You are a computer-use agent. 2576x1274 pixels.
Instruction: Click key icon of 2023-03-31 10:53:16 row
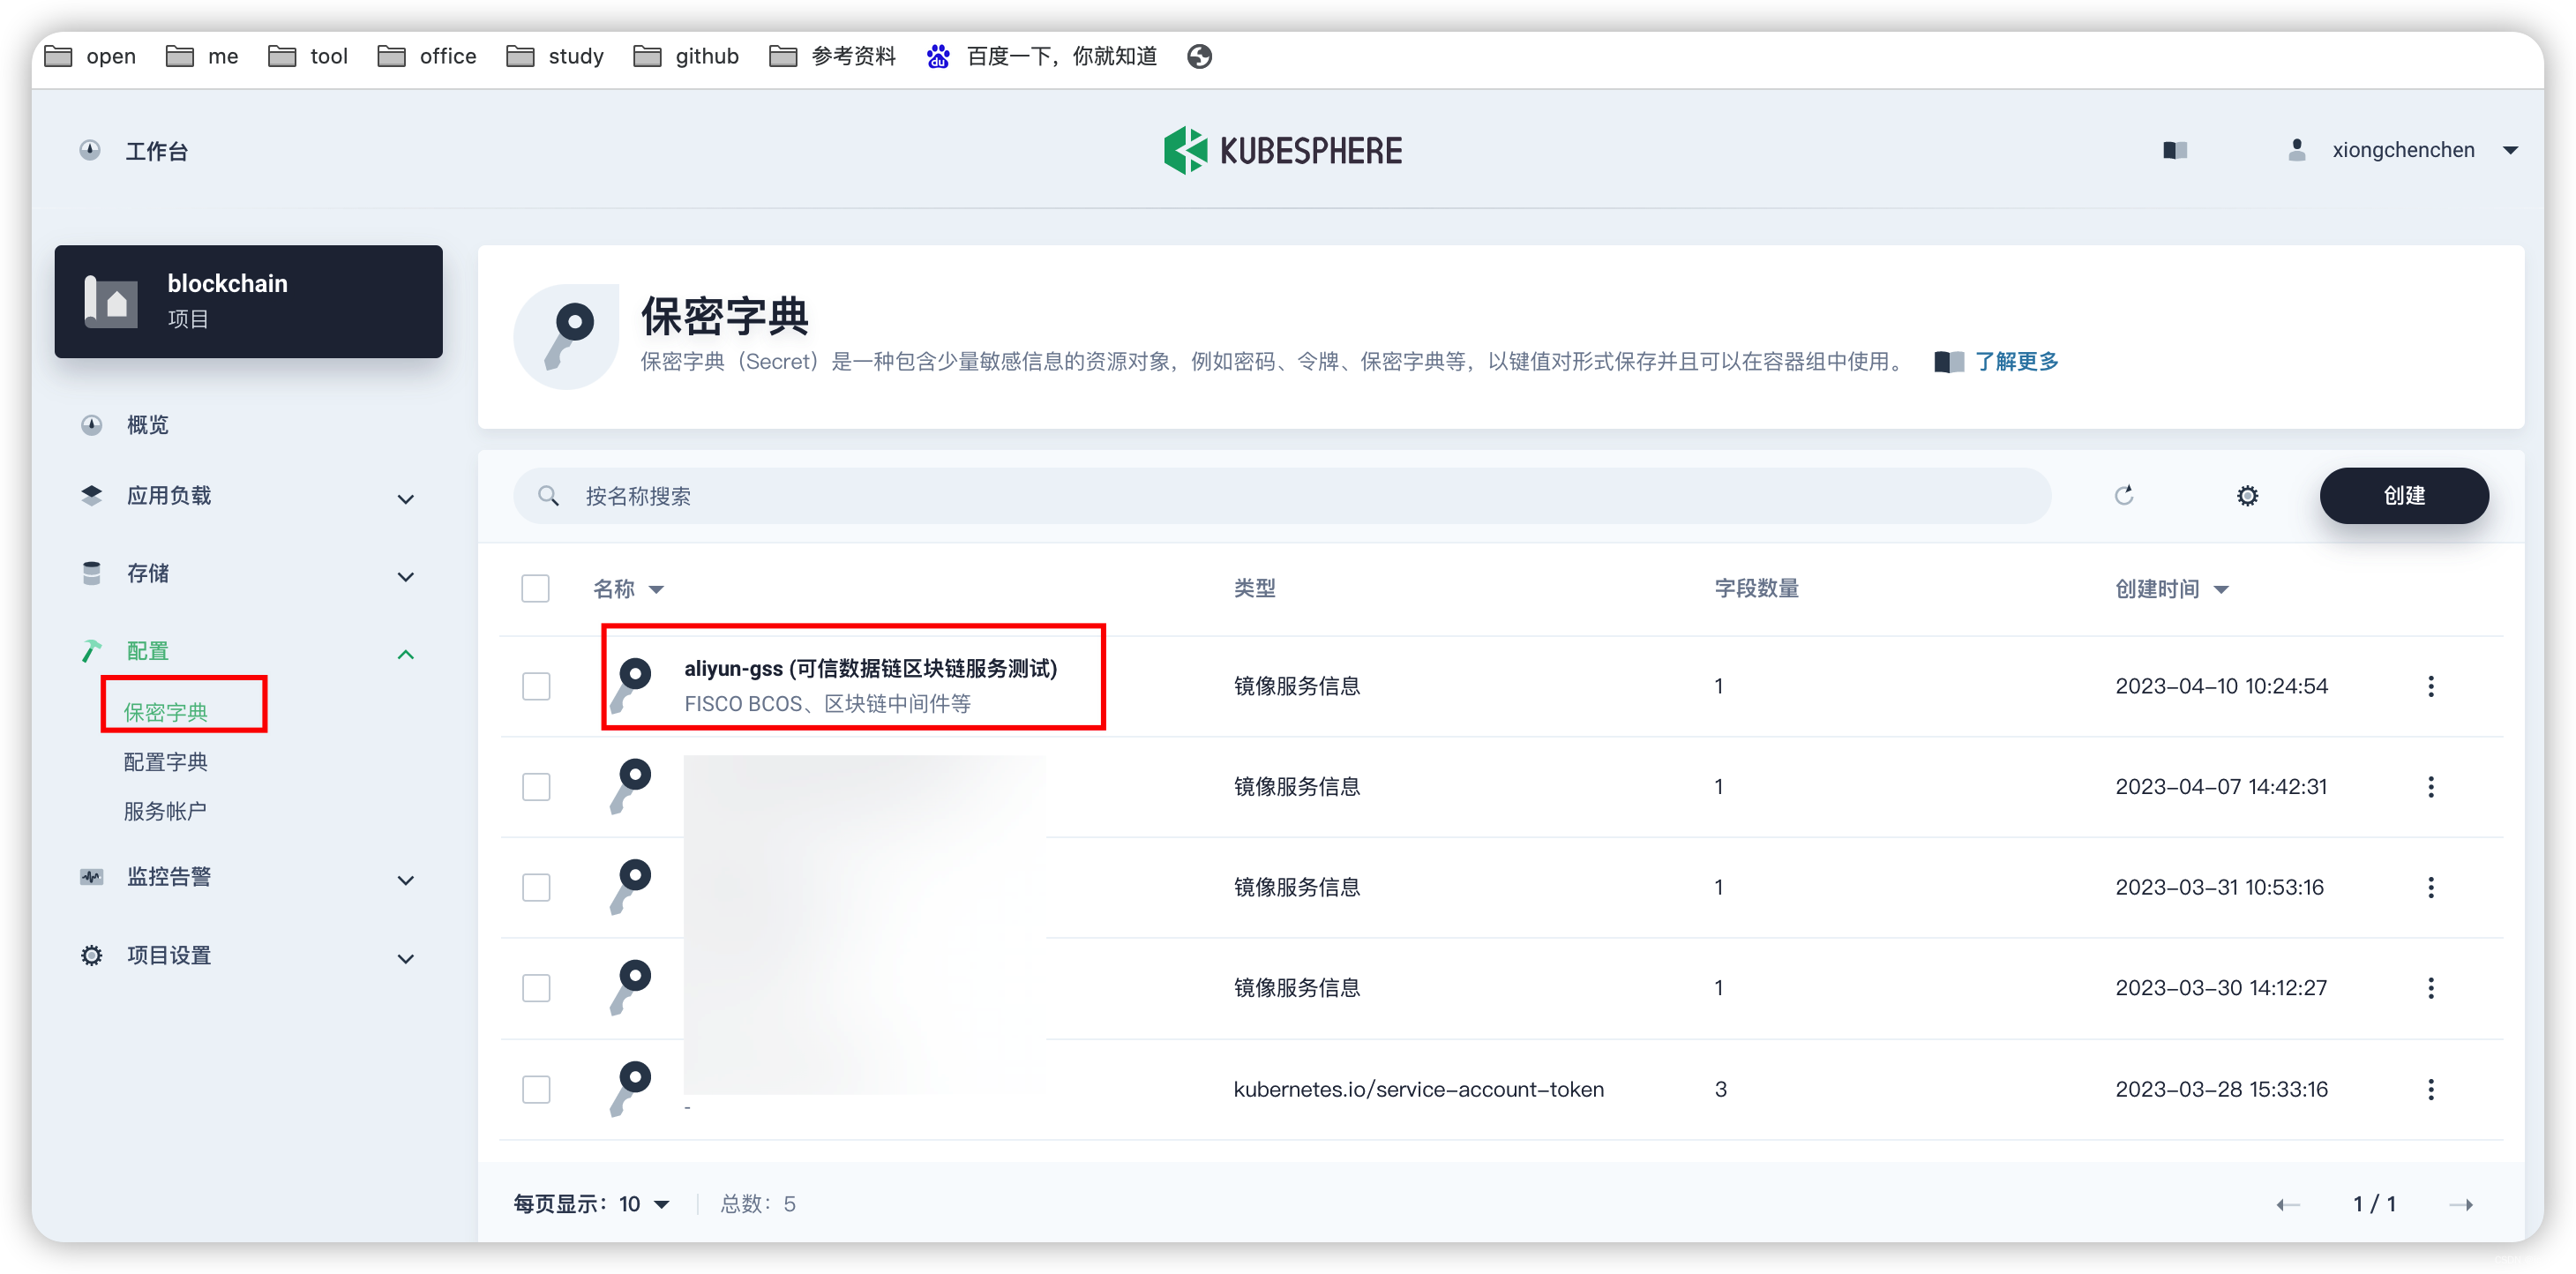(631, 886)
